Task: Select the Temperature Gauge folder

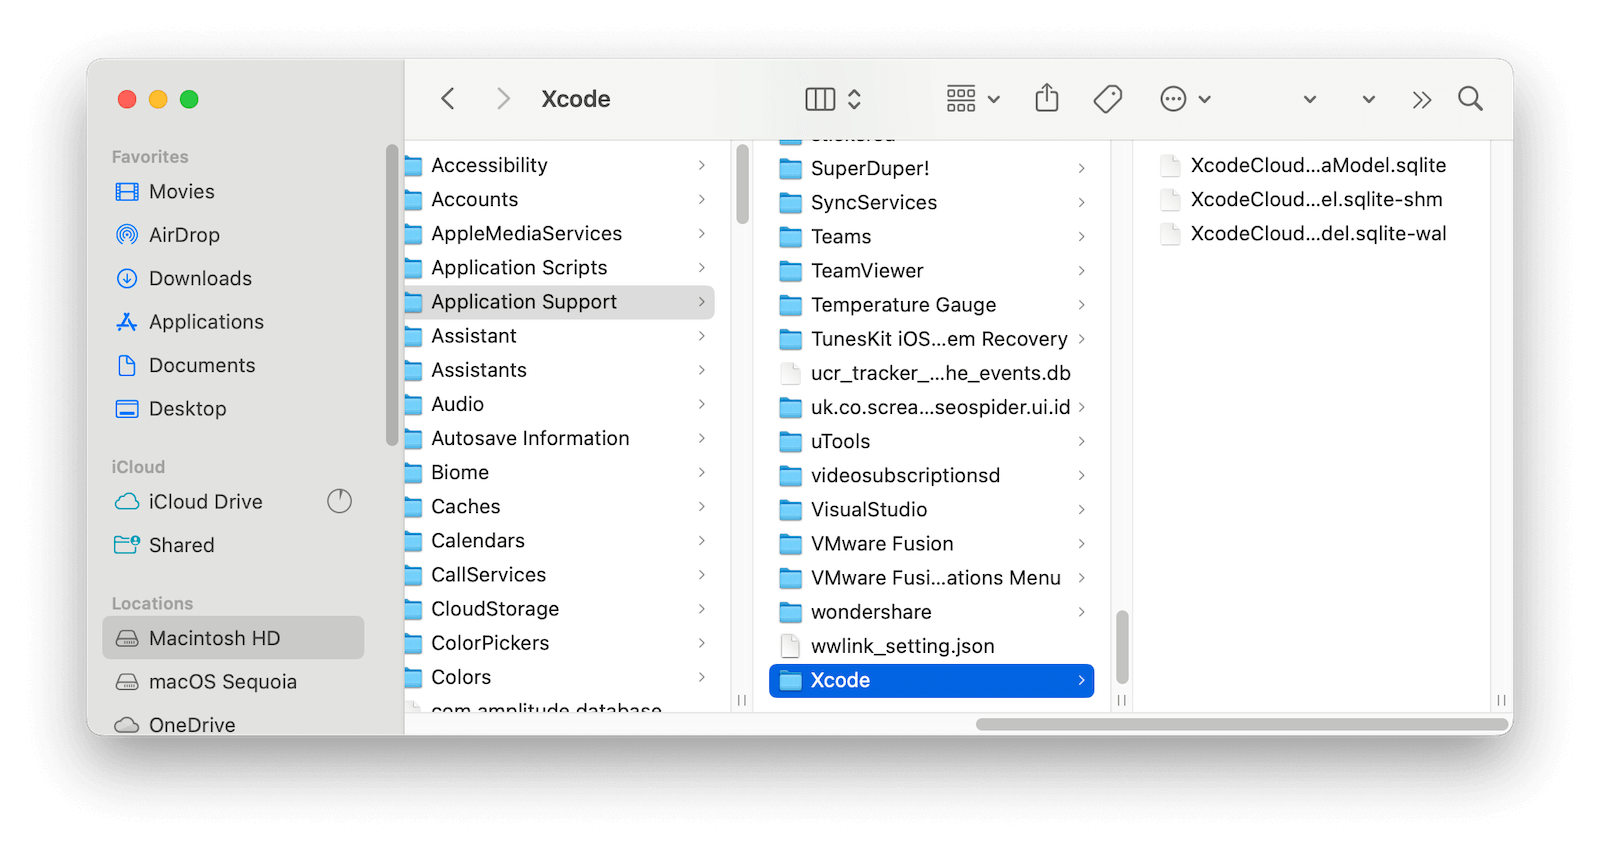Action: click(x=931, y=305)
